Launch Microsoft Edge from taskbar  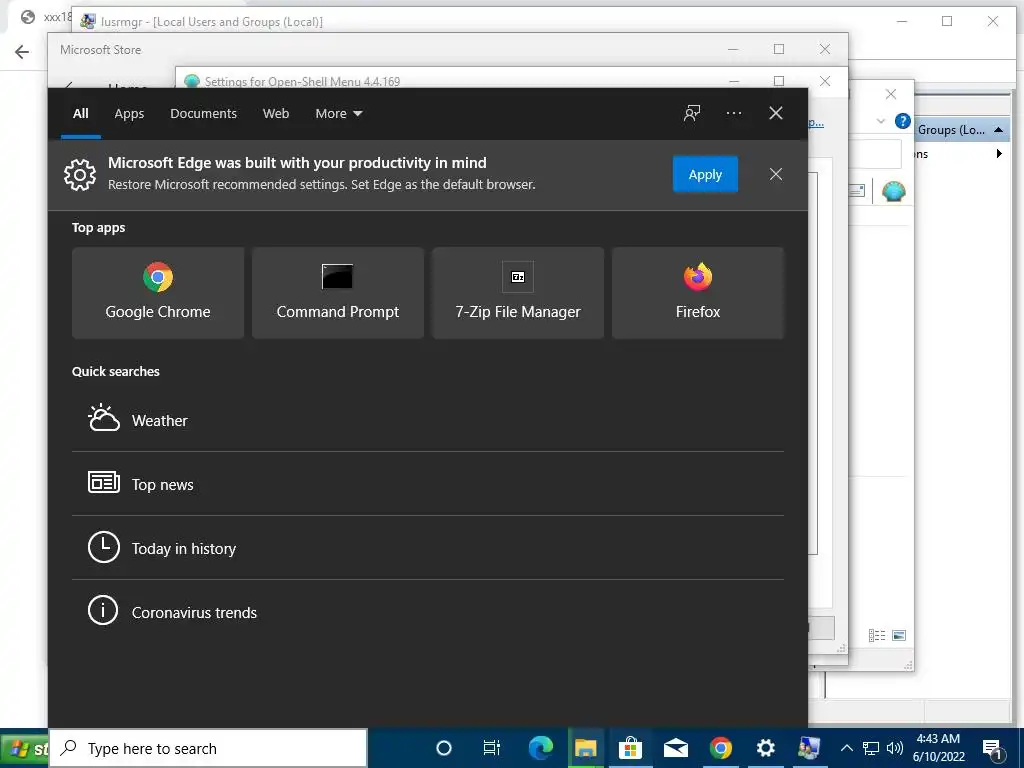pos(540,748)
